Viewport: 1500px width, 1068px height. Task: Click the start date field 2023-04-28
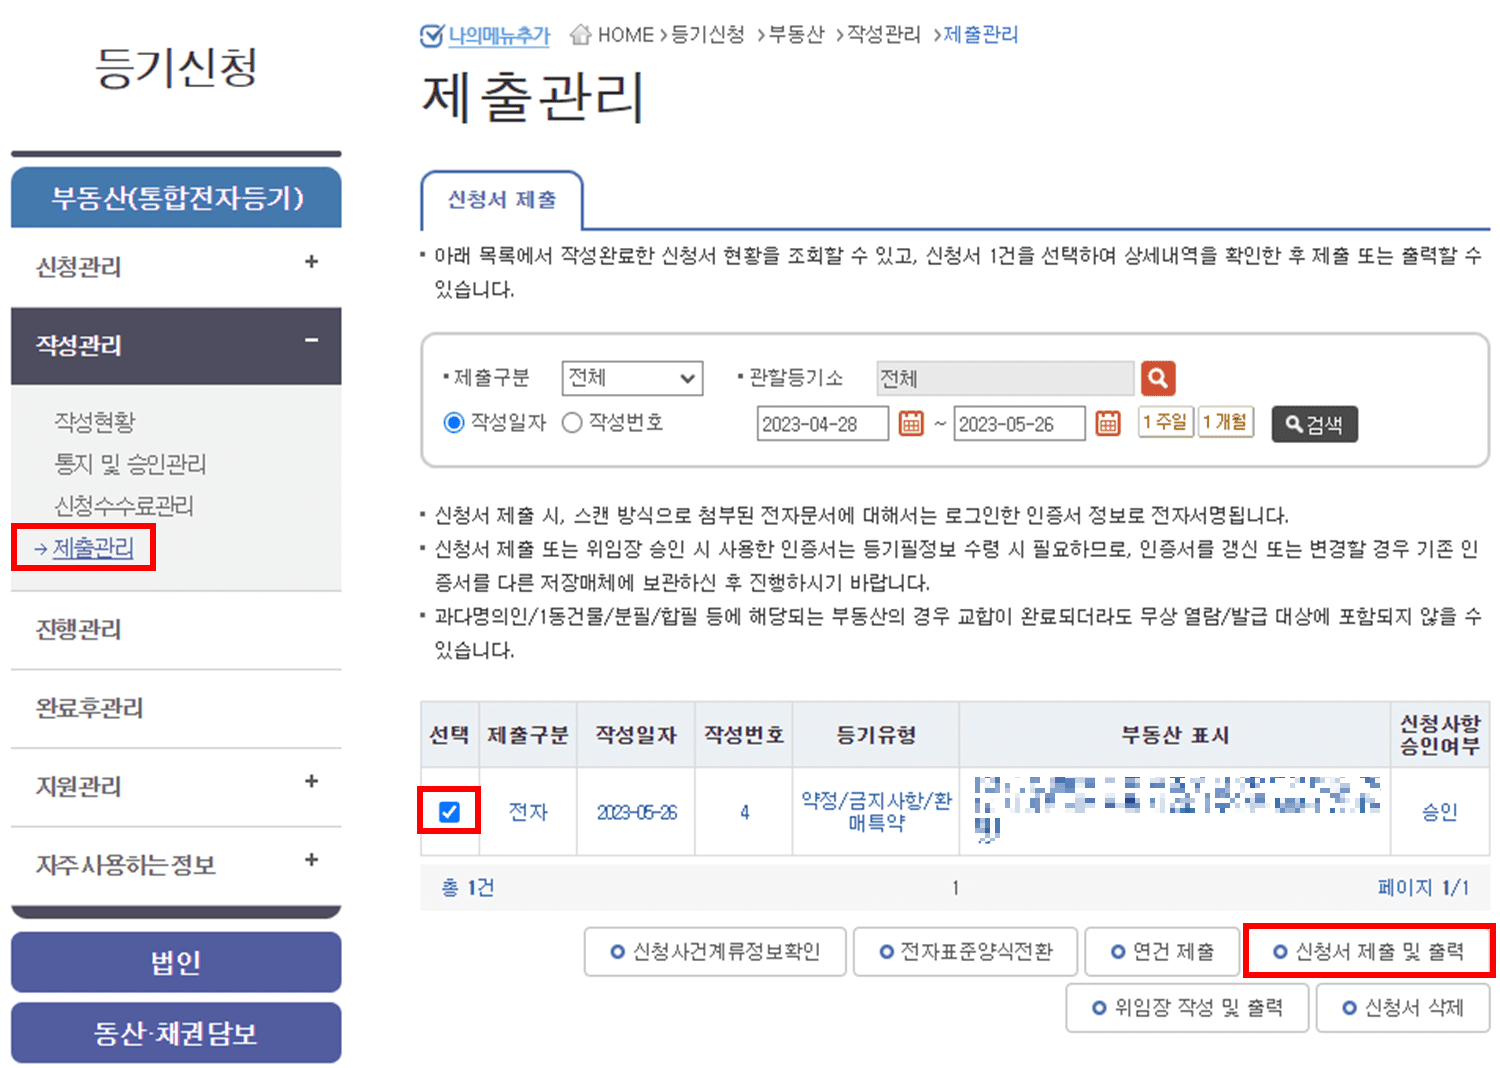pyautogui.click(x=823, y=424)
